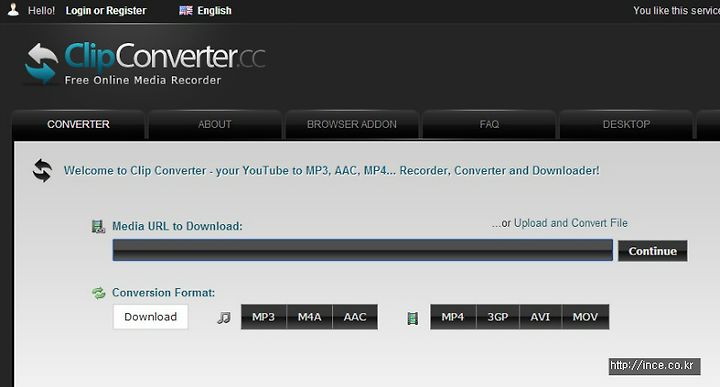Switch to the CONVERTER tab
720x387 pixels.
[x=78, y=124]
